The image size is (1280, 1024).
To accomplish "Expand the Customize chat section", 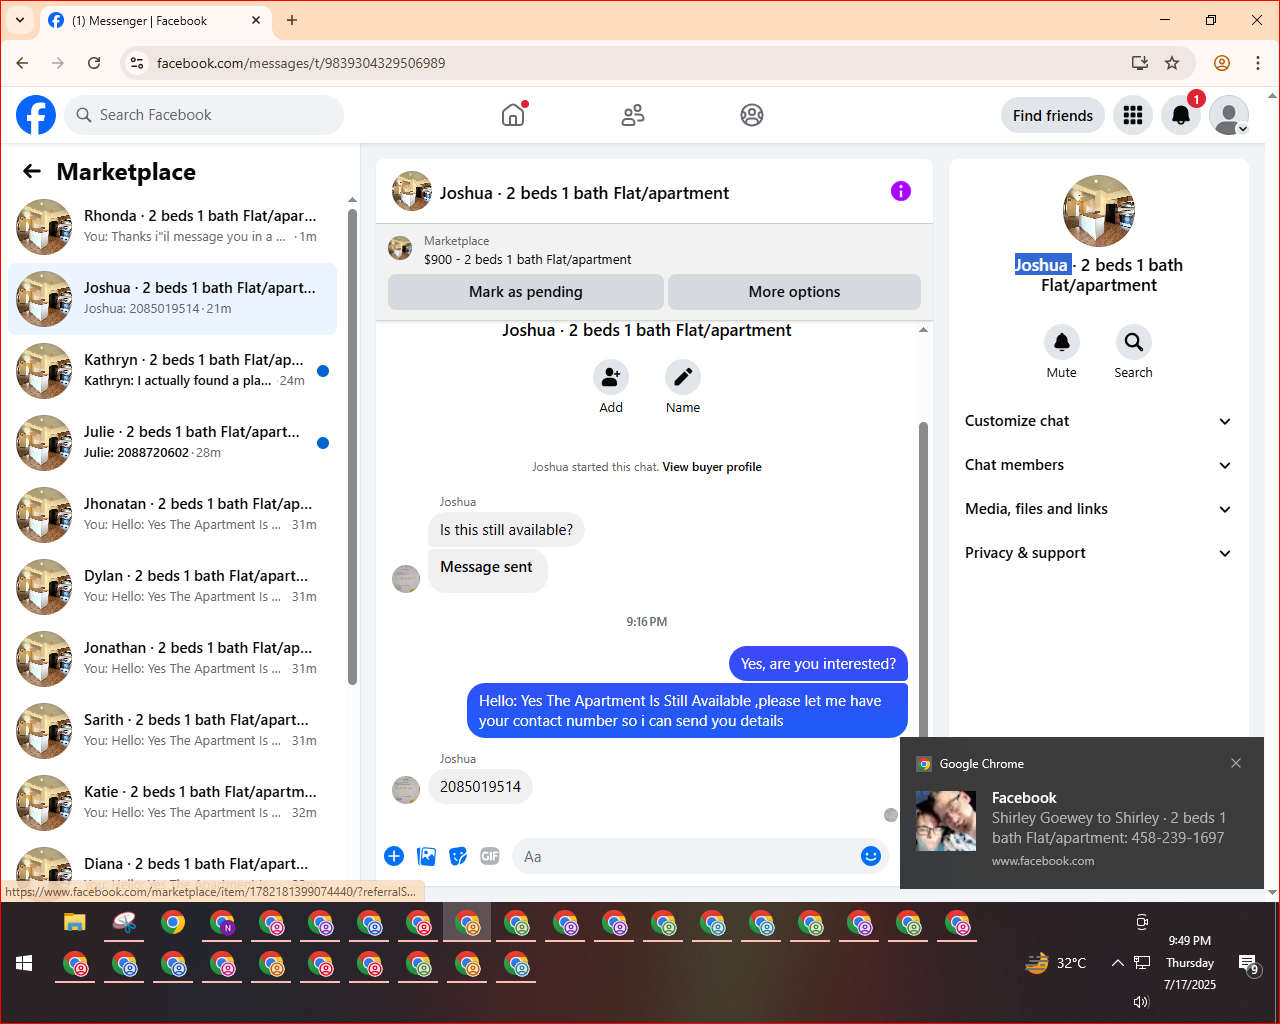I will click(1098, 421).
